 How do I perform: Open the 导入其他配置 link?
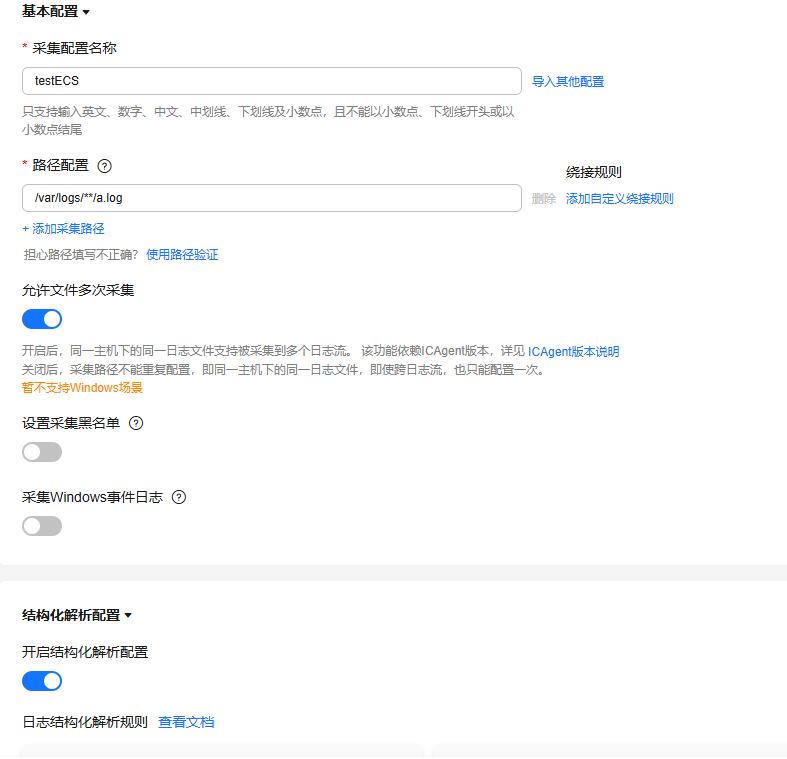click(x=568, y=81)
